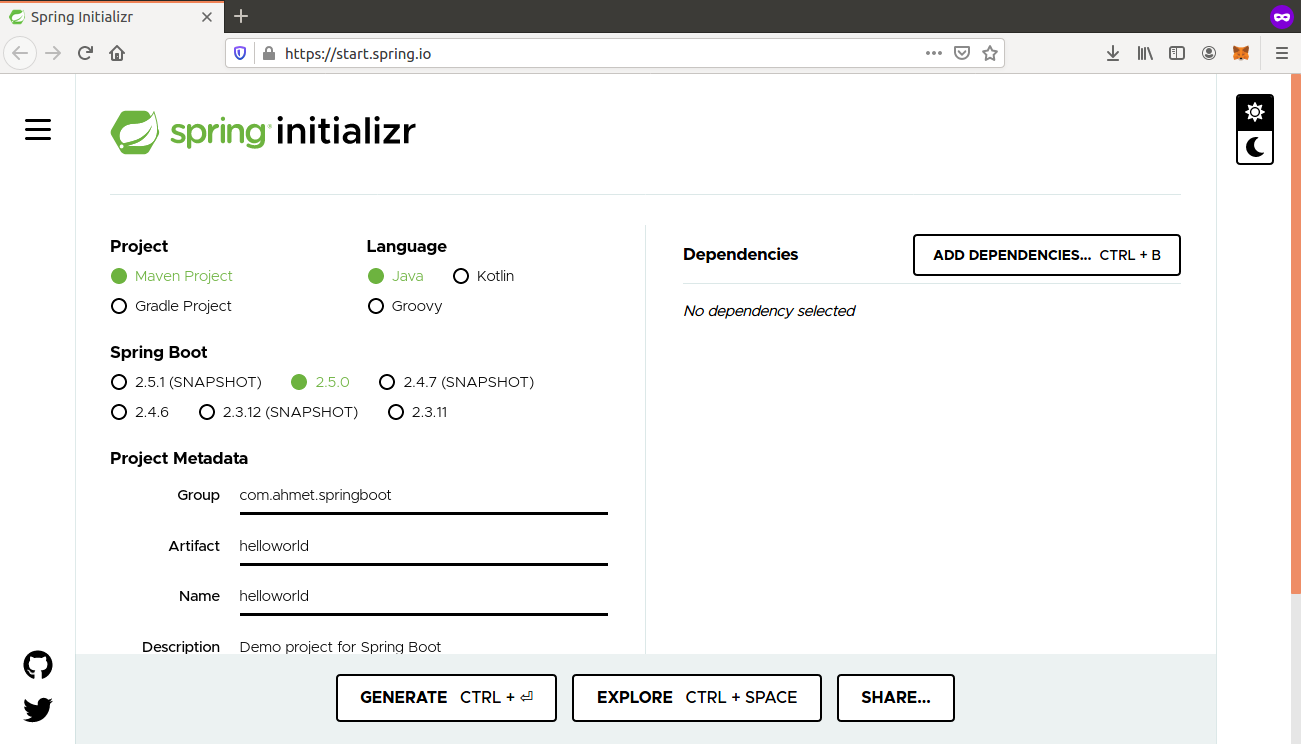Image resolution: width=1301 pixels, height=744 pixels.
Task: Open tracking protection shield icon
Action: (240, 53)
